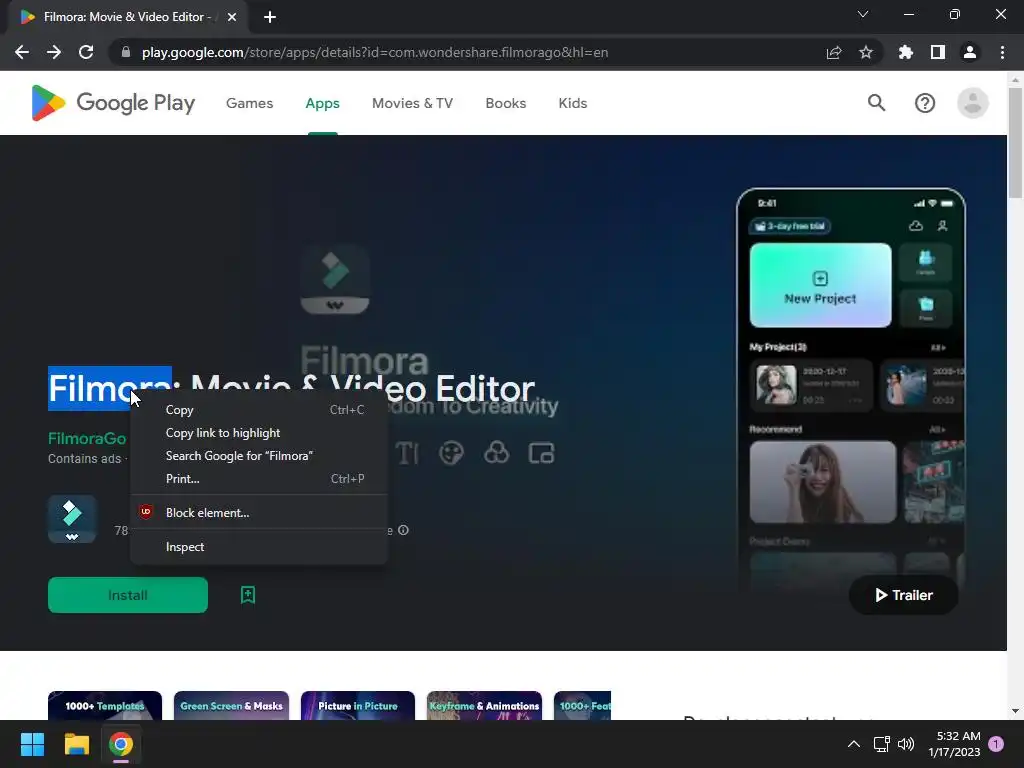Viewport: 1024px width, 768px height.
Task: Open the Help Center question-mark icon
Action: pyautogui.click(x=925, y=103)
